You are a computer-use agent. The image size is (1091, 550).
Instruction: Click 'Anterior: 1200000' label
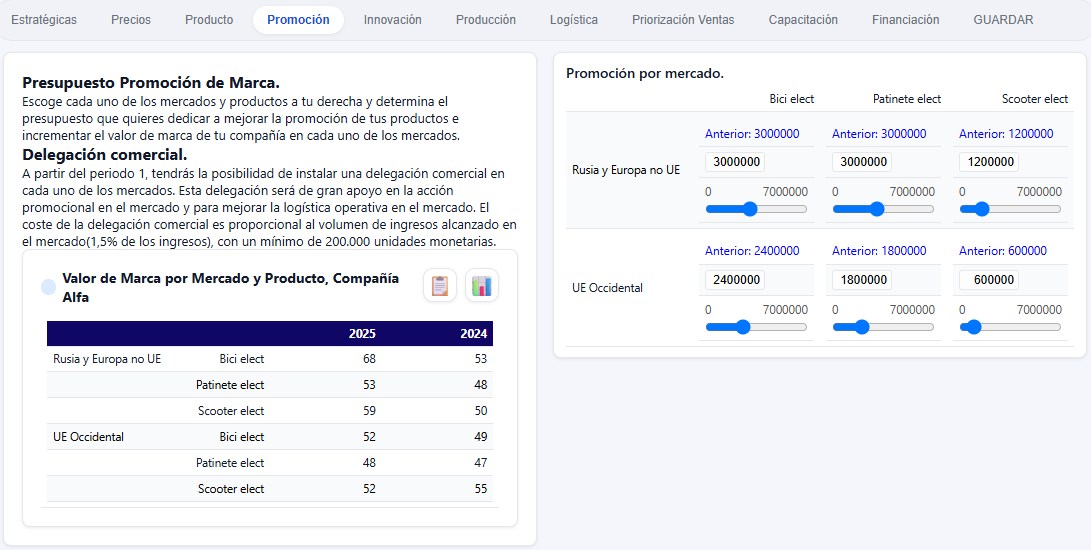click(1006, 134)
